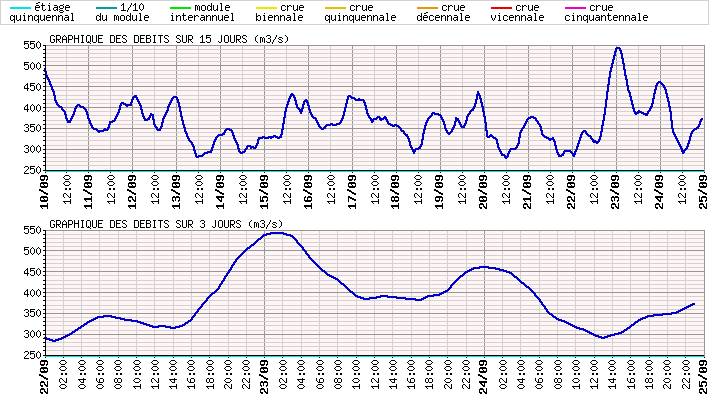Click the yellow crue biennale legend line
This screenshot has height=400, width=709.
point(266,8)
